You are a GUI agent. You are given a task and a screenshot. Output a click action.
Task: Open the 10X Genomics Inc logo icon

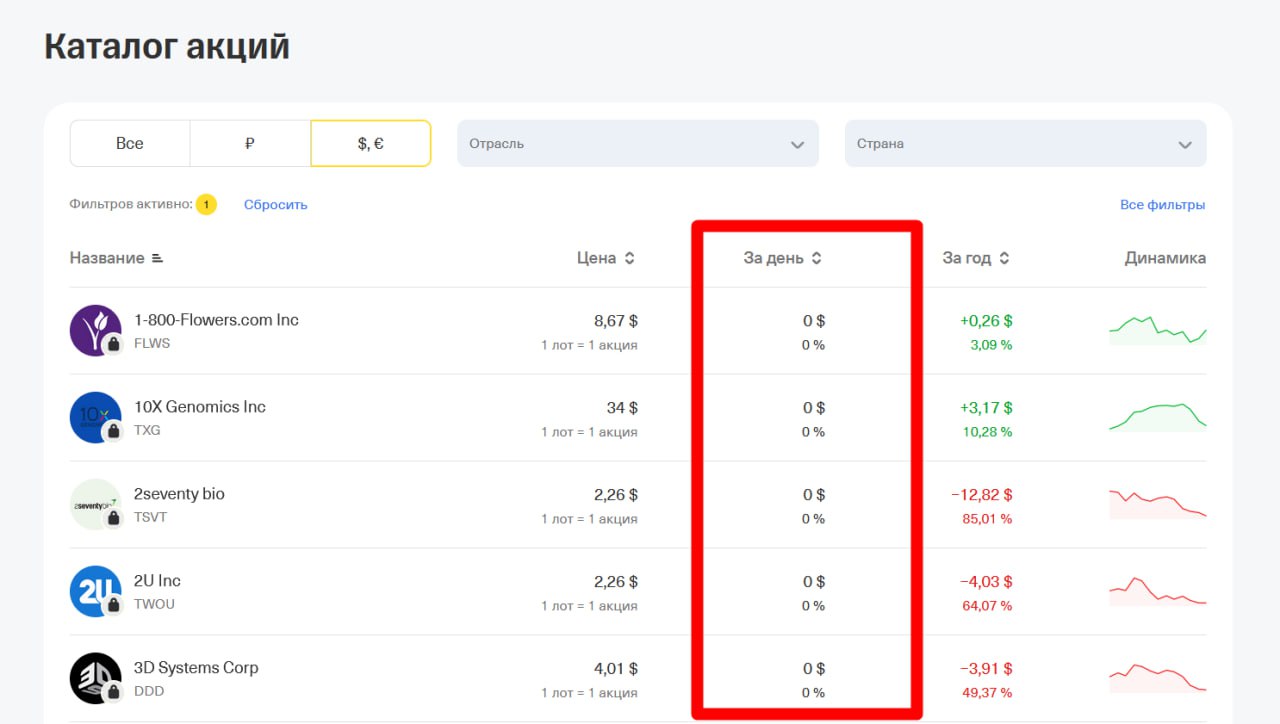(x=96, y=417)
